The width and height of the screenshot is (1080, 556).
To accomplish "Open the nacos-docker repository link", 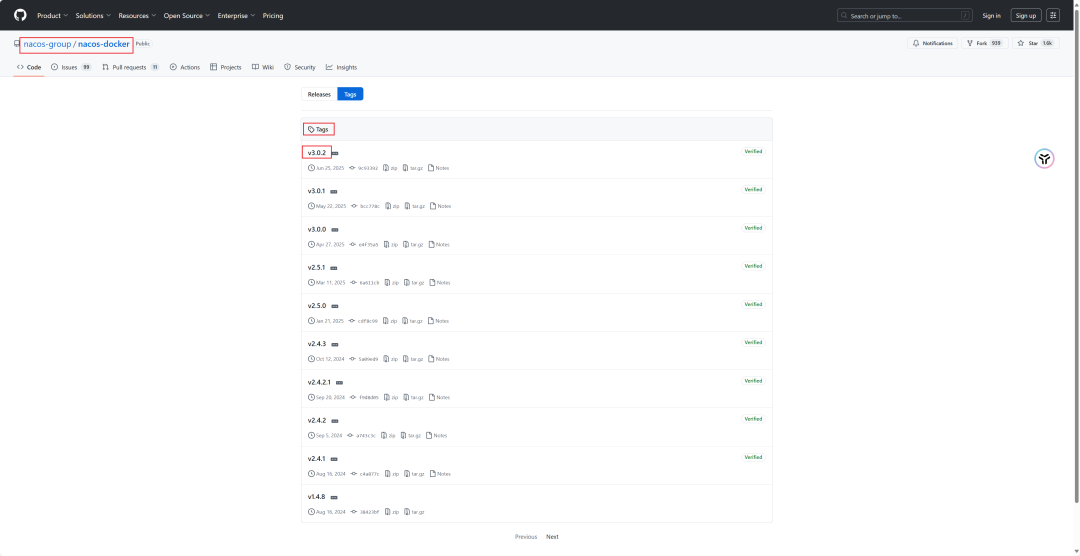I will click(x=103, y=44).
